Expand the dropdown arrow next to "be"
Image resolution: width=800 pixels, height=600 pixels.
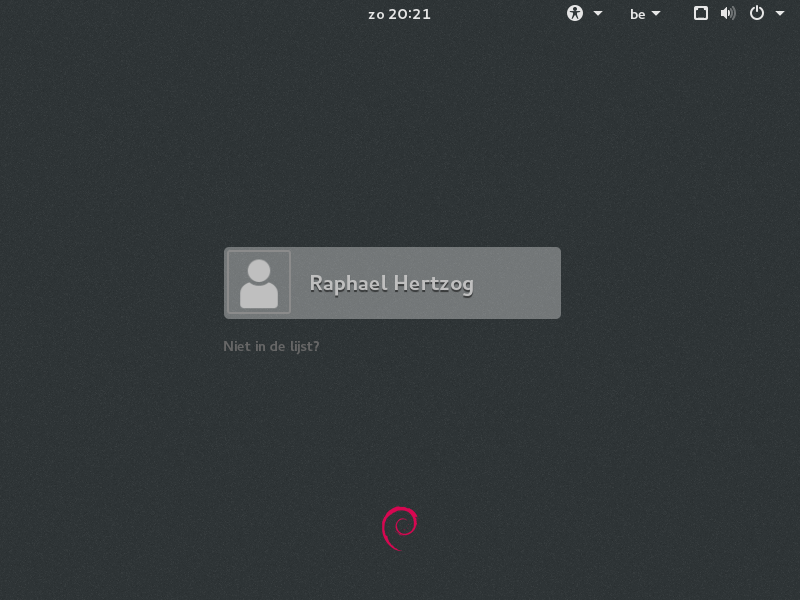(657, 14)
